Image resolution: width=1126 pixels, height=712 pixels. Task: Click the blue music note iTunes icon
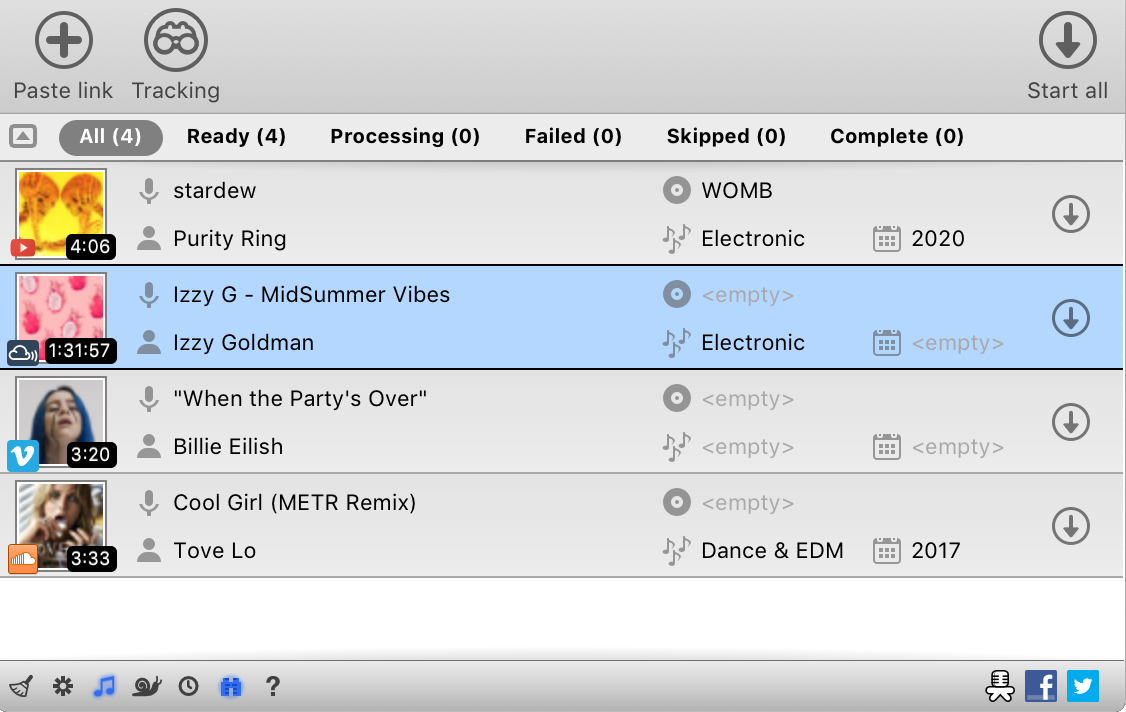(105, 686)
